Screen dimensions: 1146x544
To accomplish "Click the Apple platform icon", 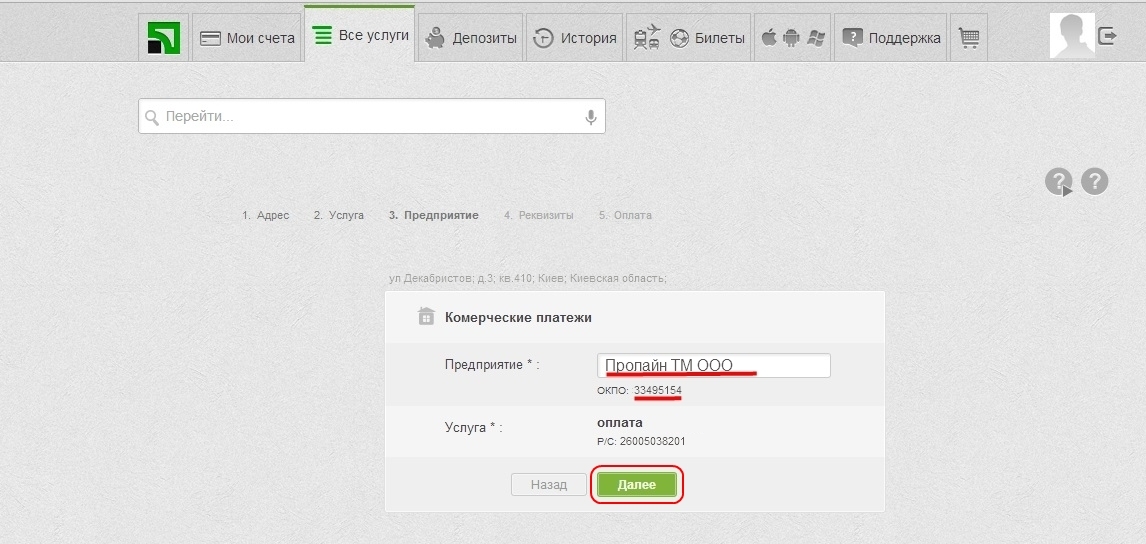I will pos(769,37).
